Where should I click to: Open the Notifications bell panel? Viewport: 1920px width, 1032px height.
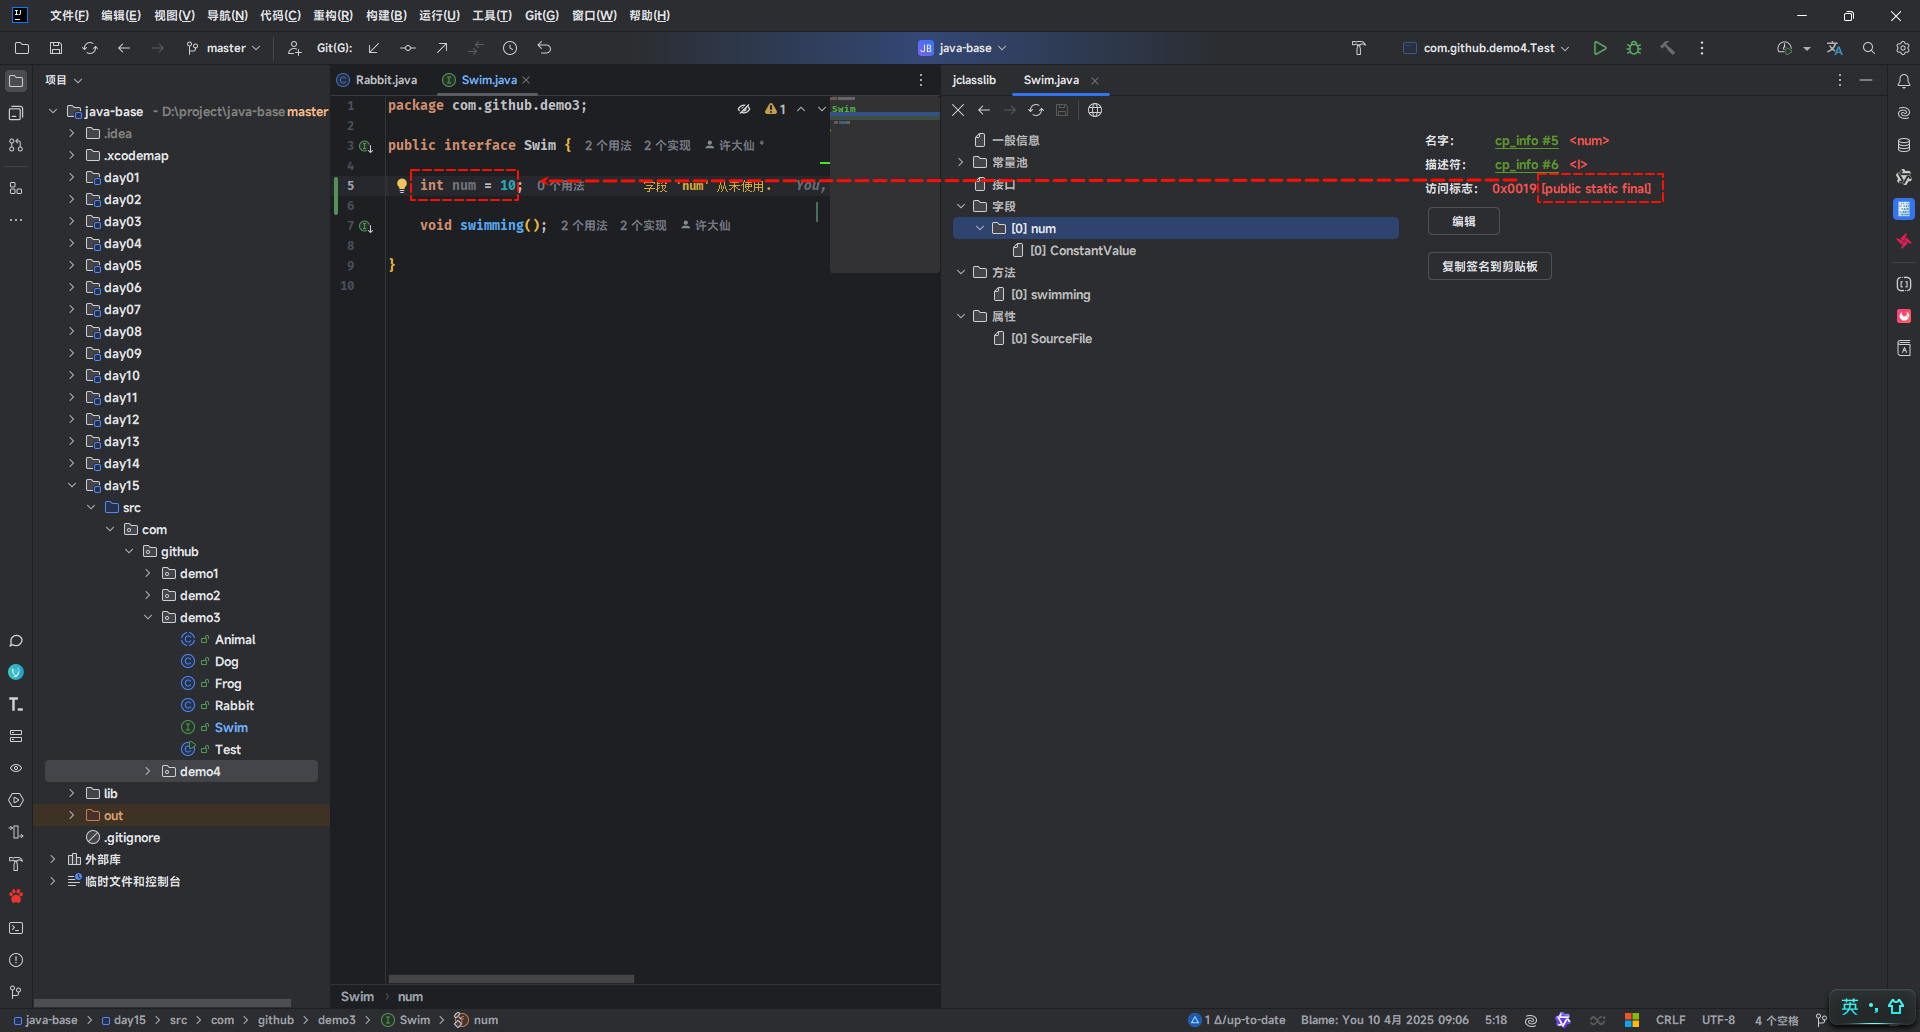(1903, 81)
